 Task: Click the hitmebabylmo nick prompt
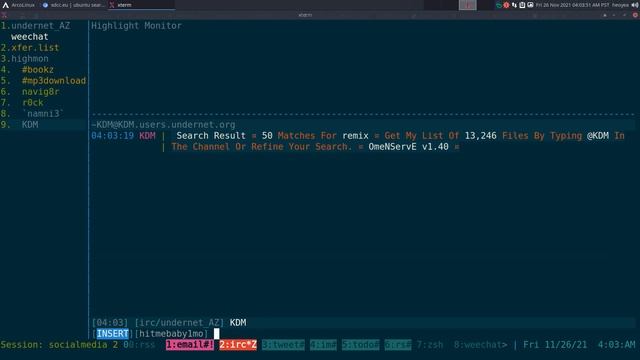click(171, 334)
